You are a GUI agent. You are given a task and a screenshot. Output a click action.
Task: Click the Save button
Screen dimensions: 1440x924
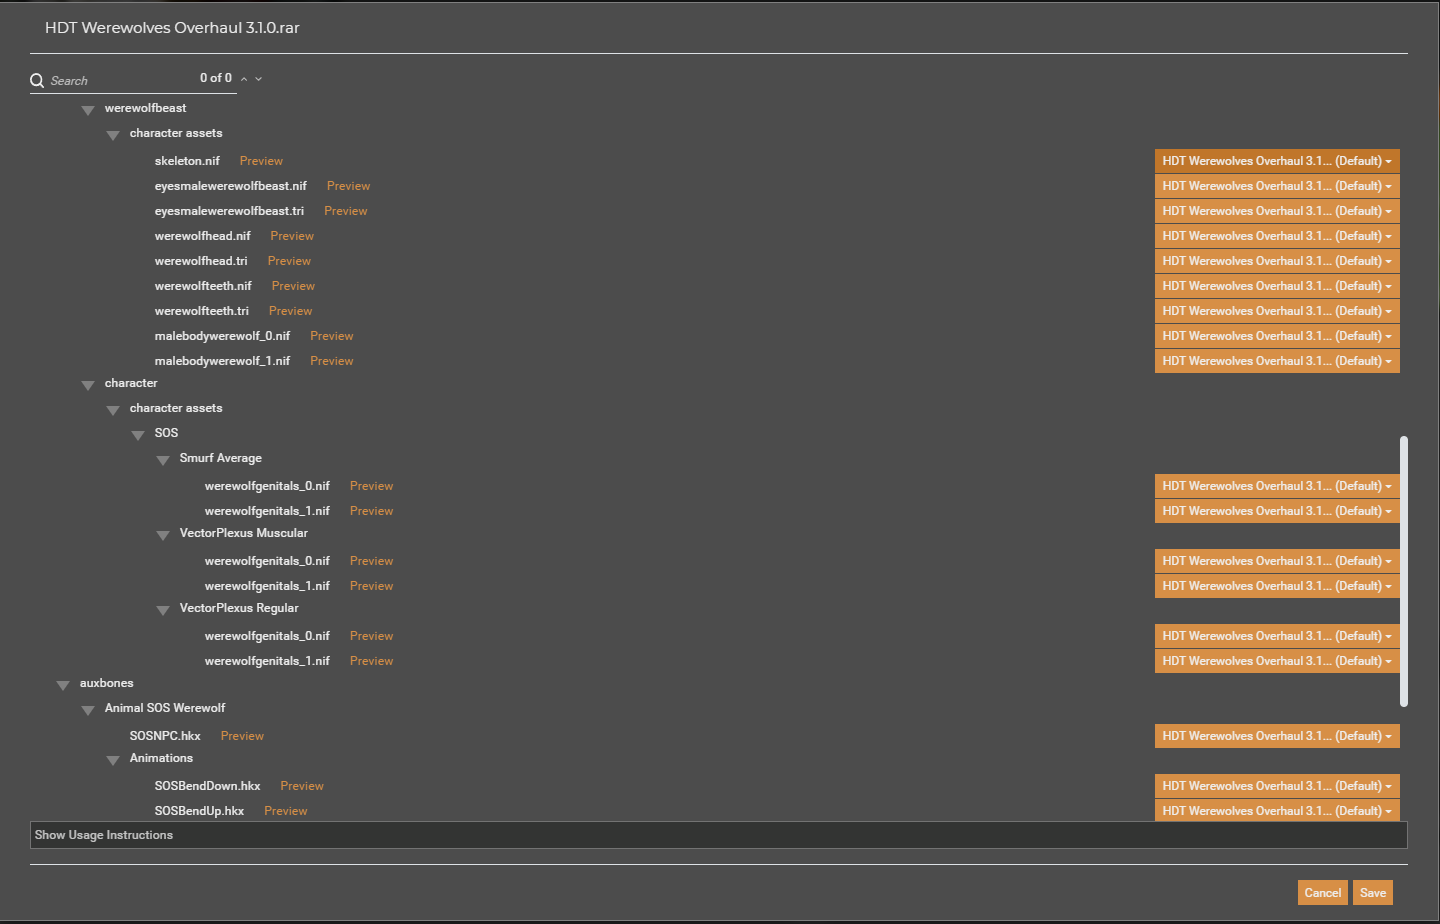pos(1373,893)
